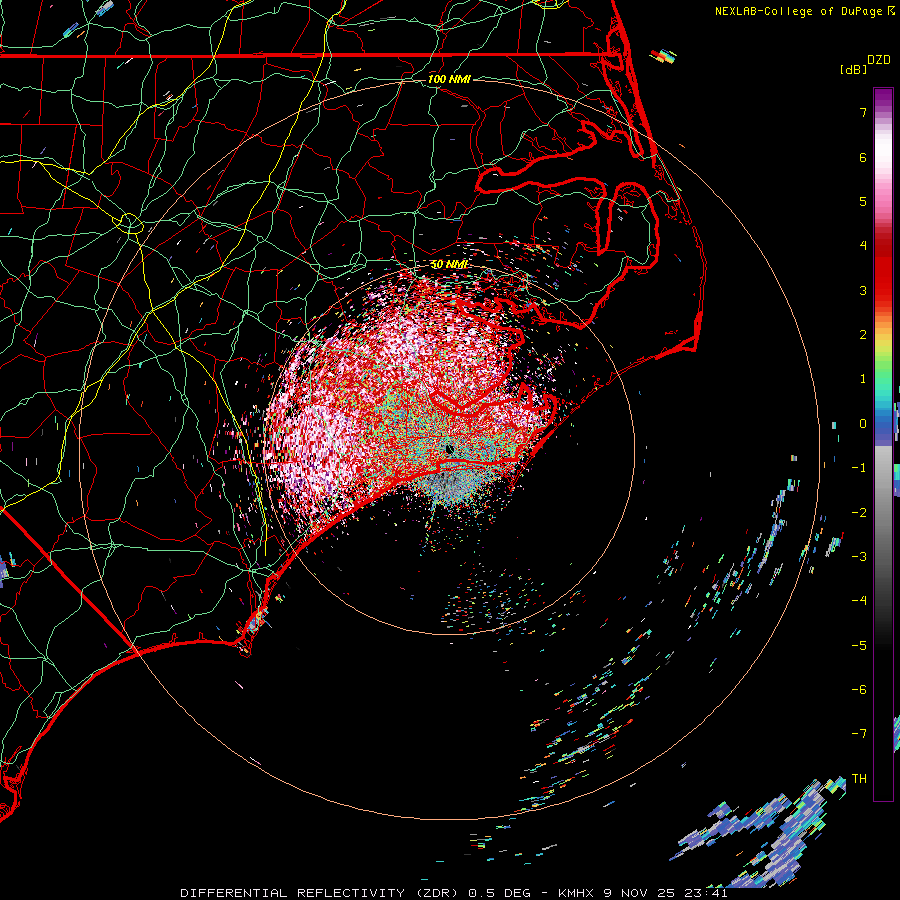Viewport: 900px width, 900px height.
Task: Click the -5 dB scale label
Action: [859, 646]
